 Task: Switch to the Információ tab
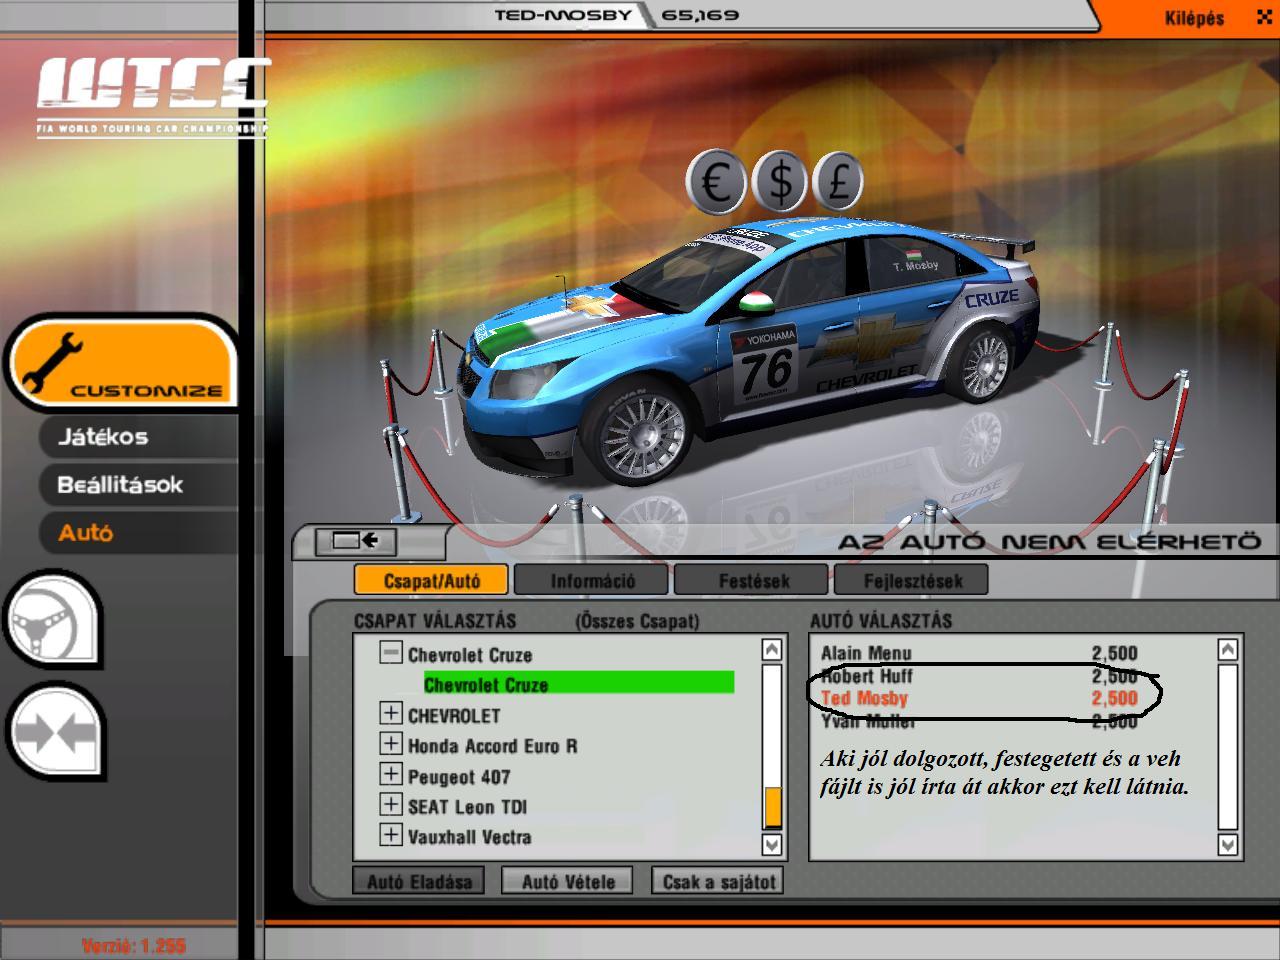tap(592, 580)
